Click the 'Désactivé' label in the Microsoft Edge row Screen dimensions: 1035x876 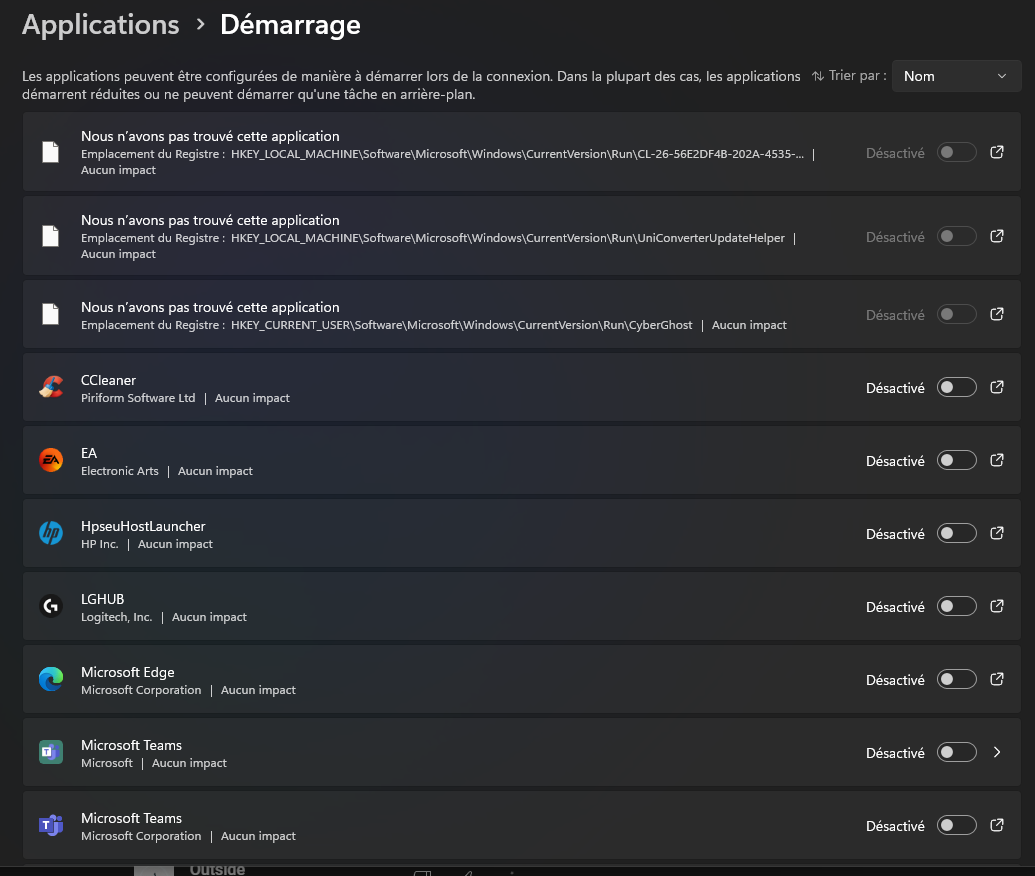(x=895, y=680)
